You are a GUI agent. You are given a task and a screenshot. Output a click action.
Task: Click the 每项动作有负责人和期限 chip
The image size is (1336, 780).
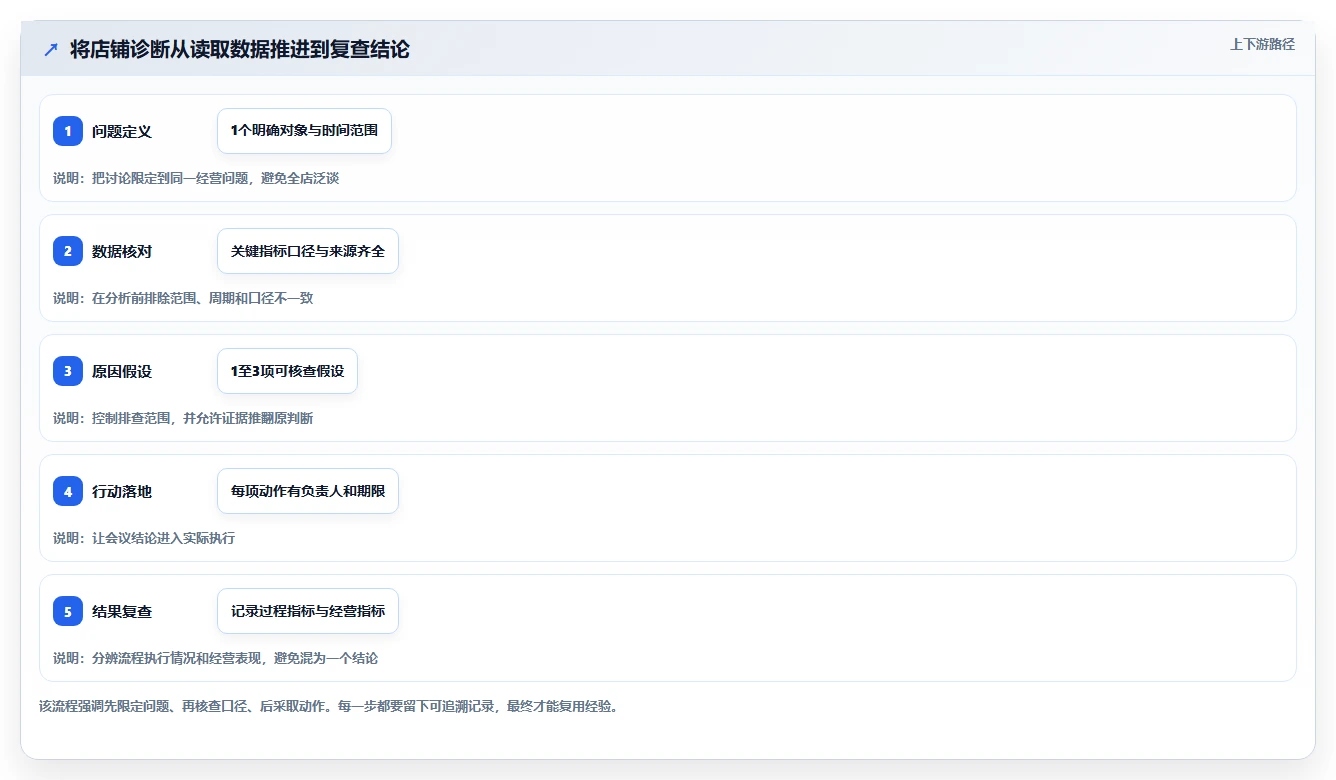point(308,491)
